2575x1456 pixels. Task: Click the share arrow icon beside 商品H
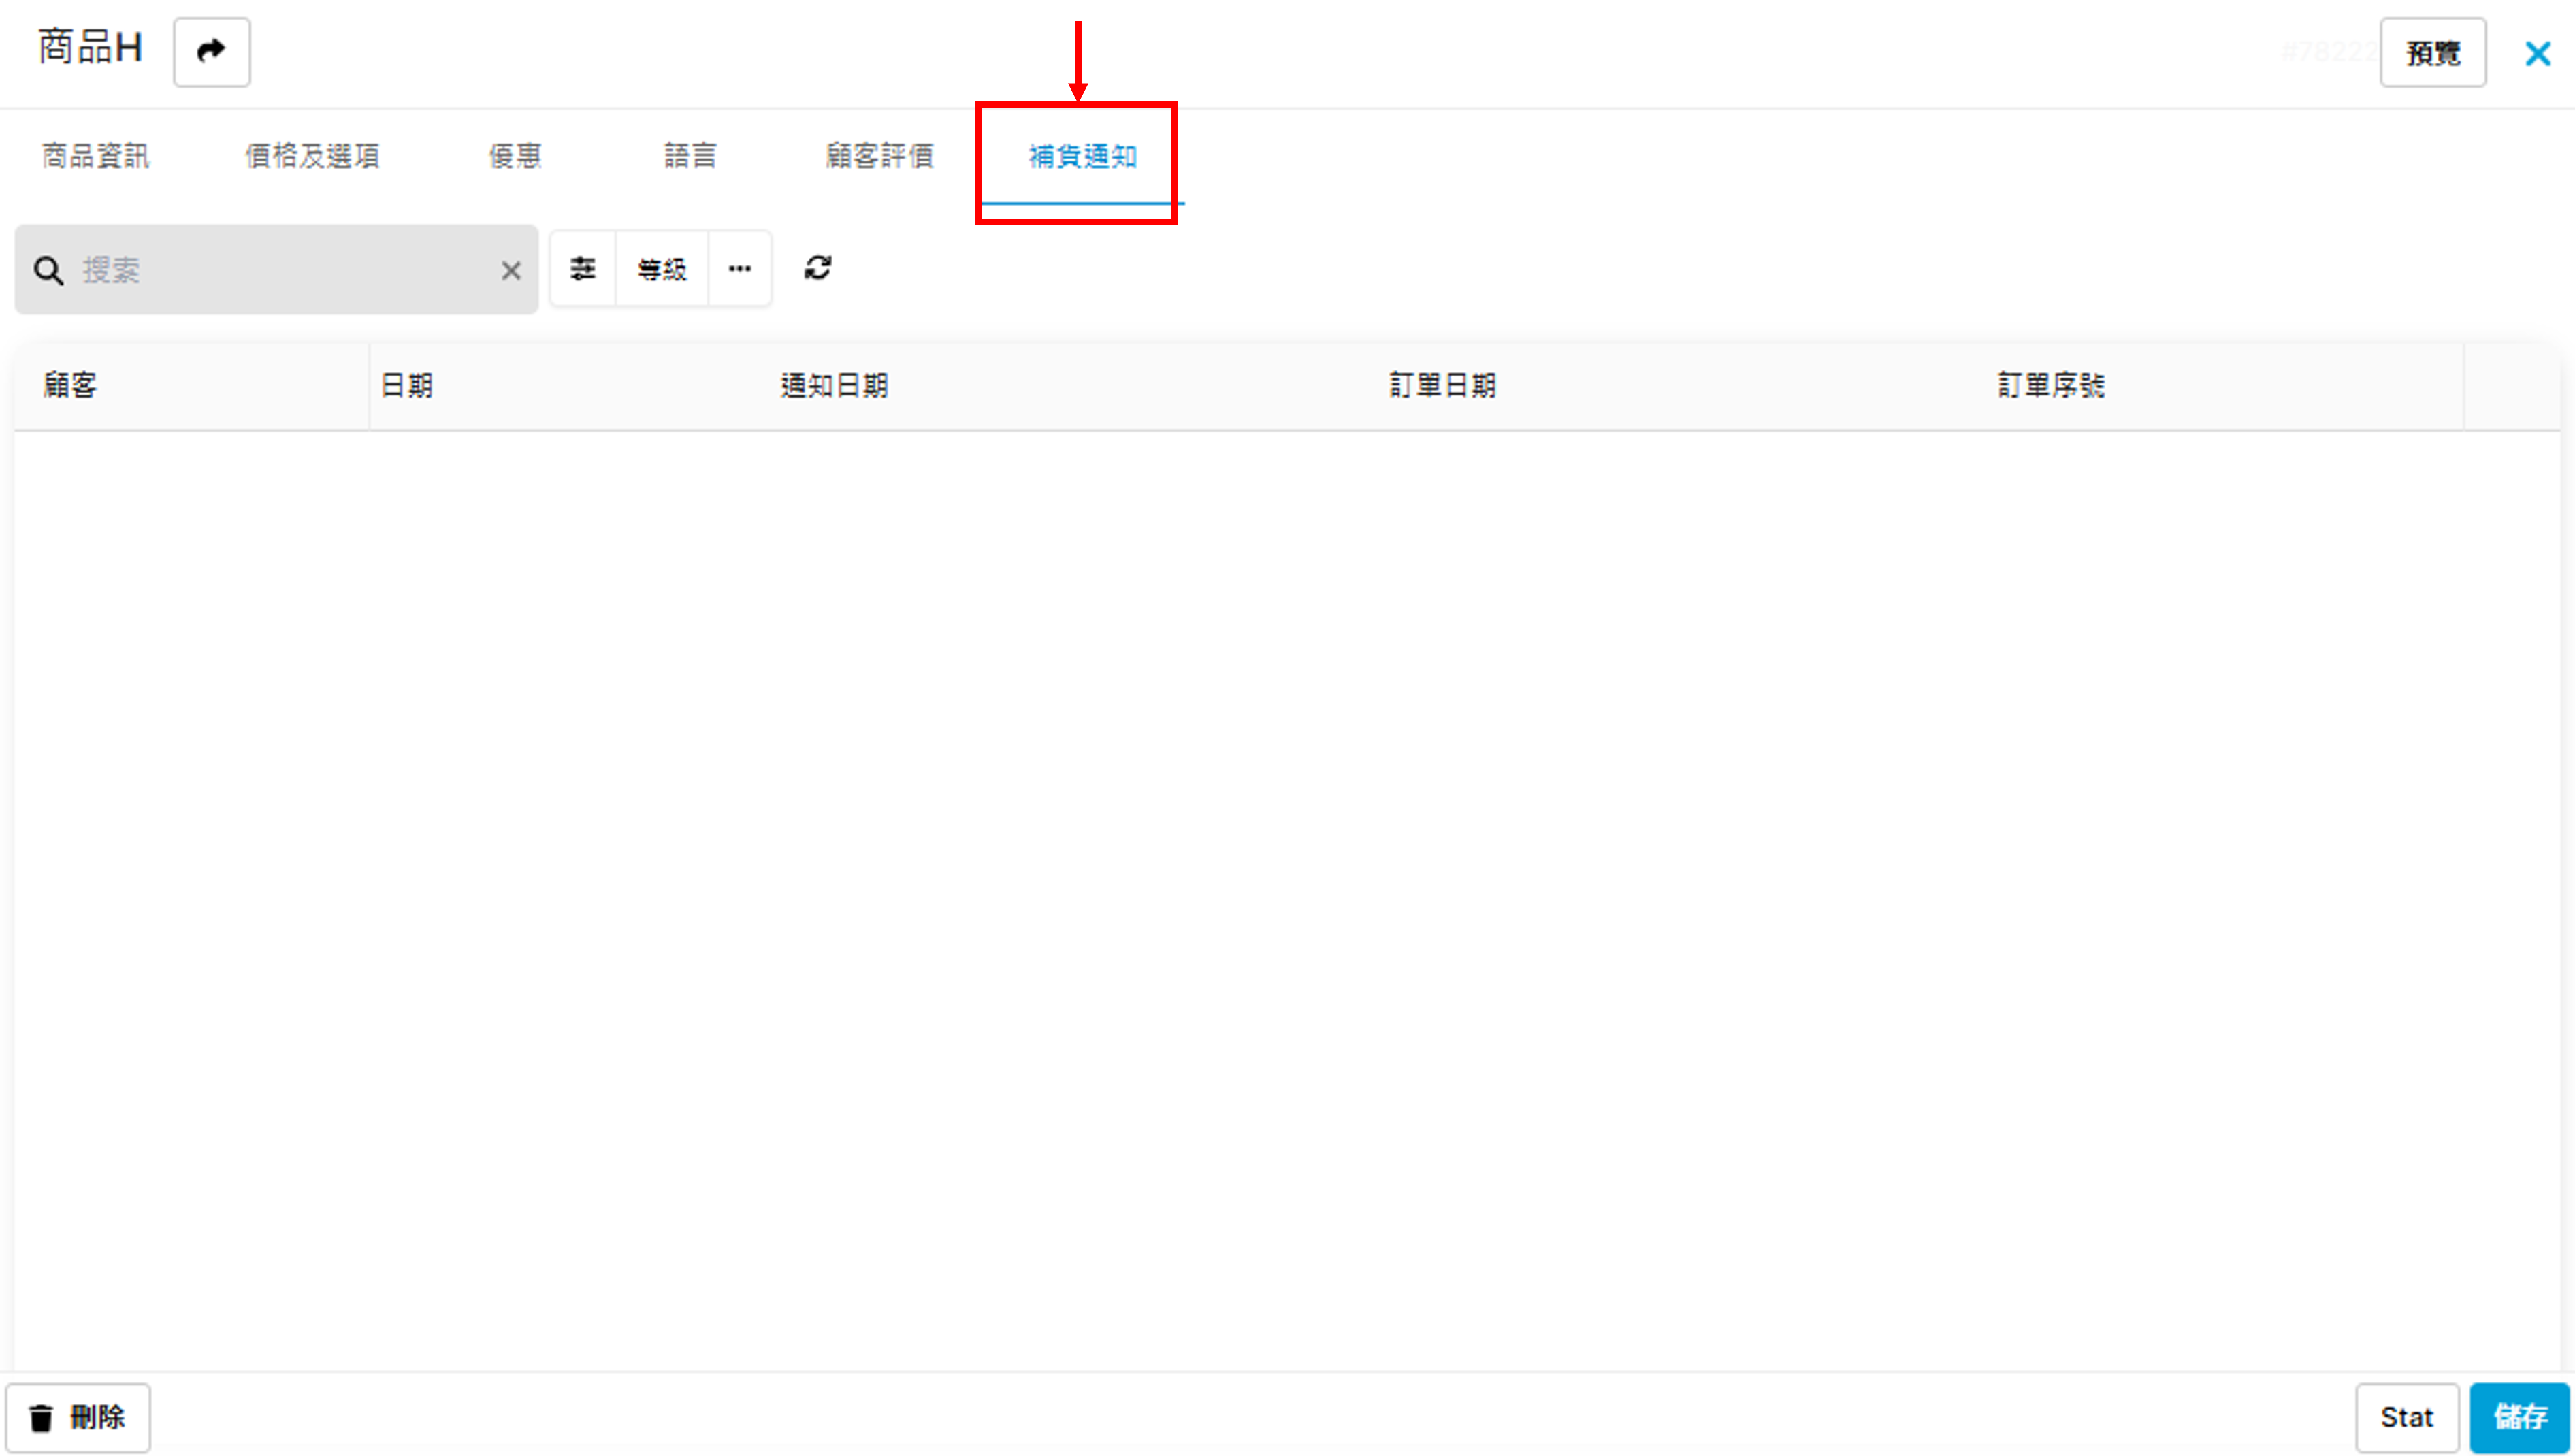pyautogui.click(x=211, y=52)
